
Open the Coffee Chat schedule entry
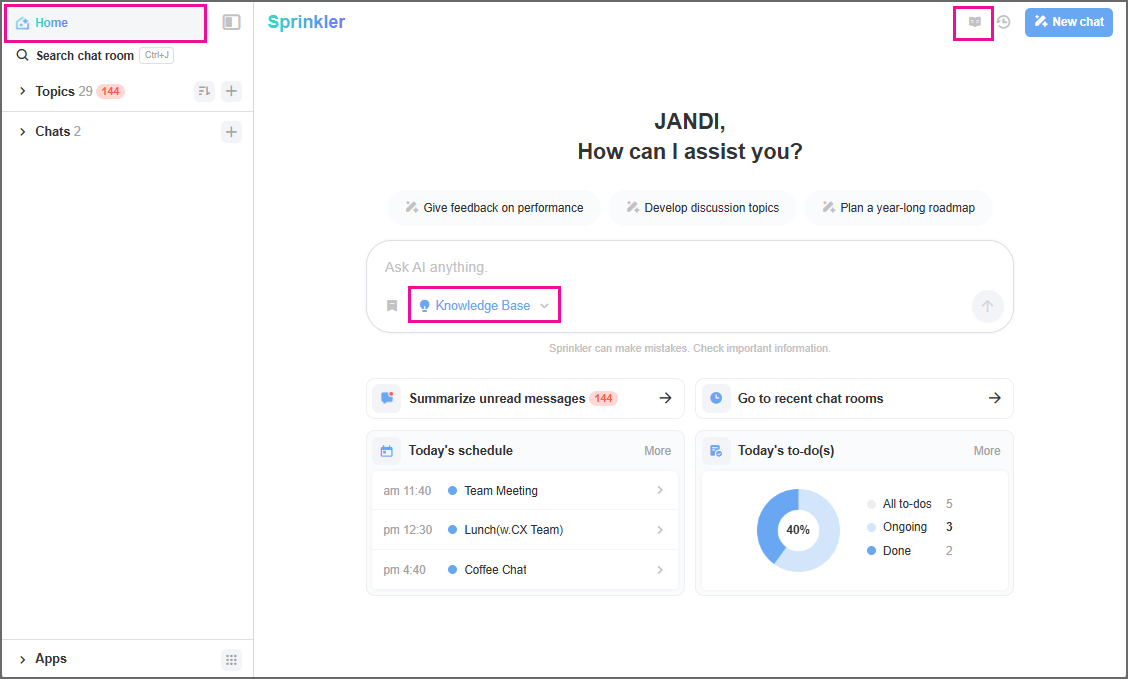coord(524,570)
